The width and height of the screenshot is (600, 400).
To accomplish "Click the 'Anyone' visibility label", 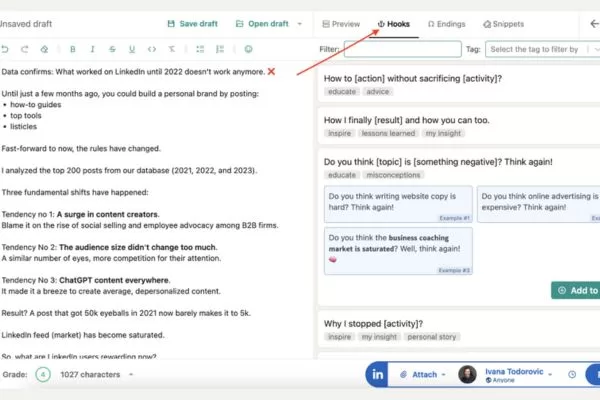I will click(x=500, y=380).
